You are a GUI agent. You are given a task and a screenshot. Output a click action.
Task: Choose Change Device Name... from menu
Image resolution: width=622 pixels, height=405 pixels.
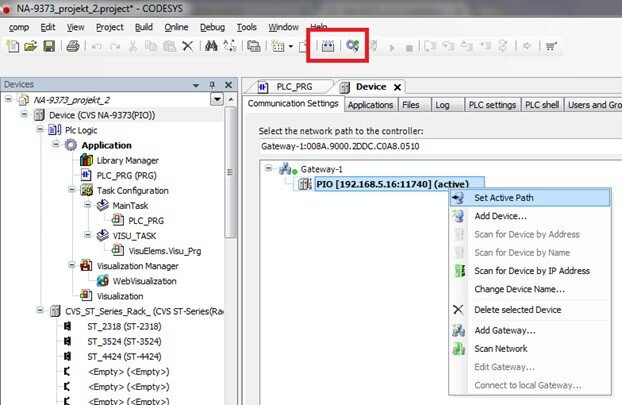click(x=530, y=289)
